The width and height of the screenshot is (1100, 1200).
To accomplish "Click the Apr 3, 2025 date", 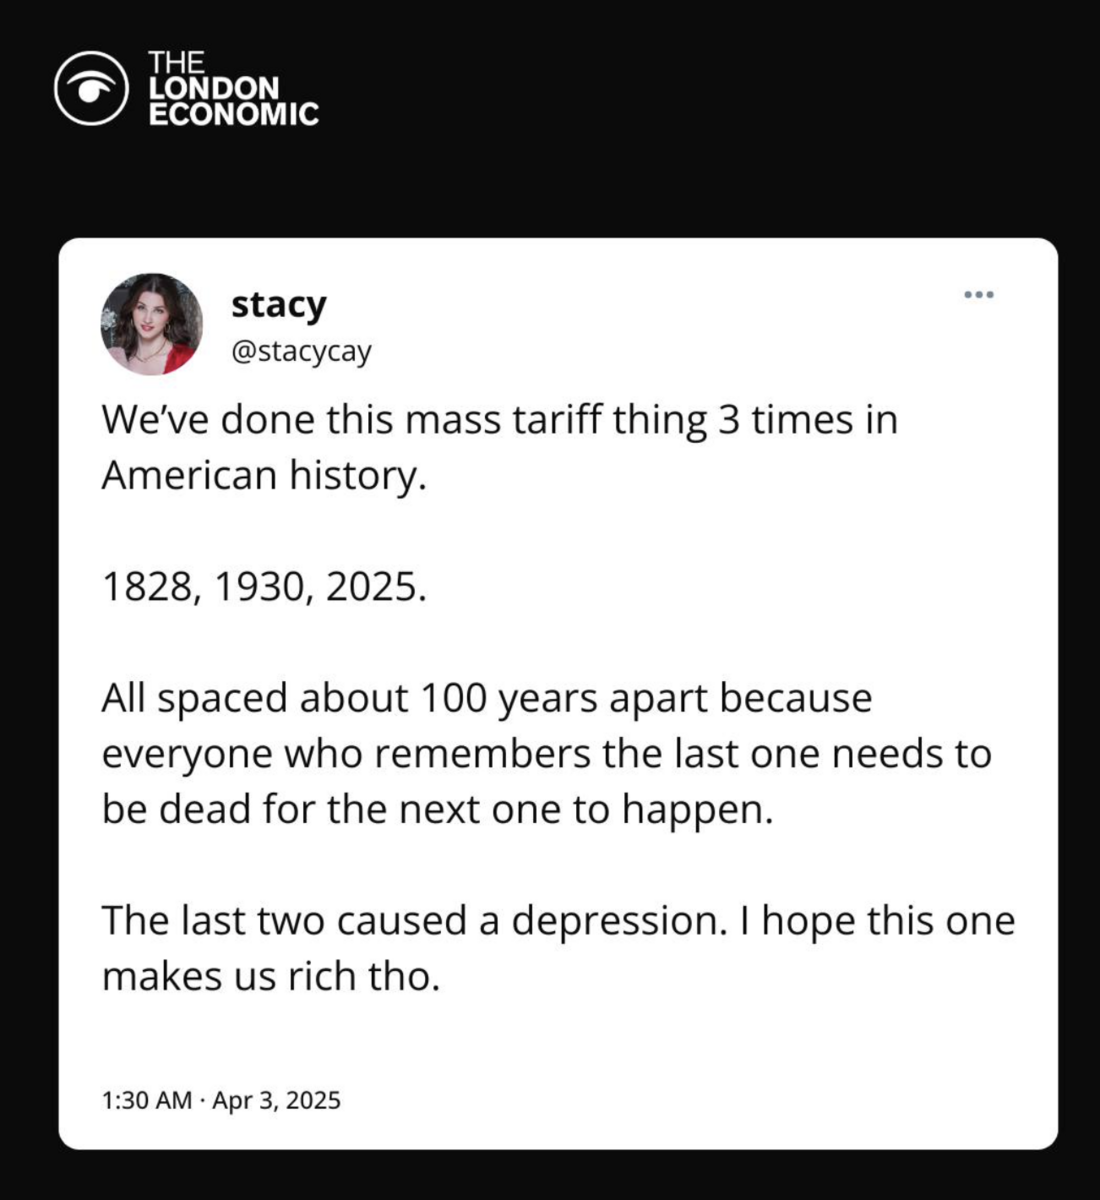I will (x=277, y=1100).
